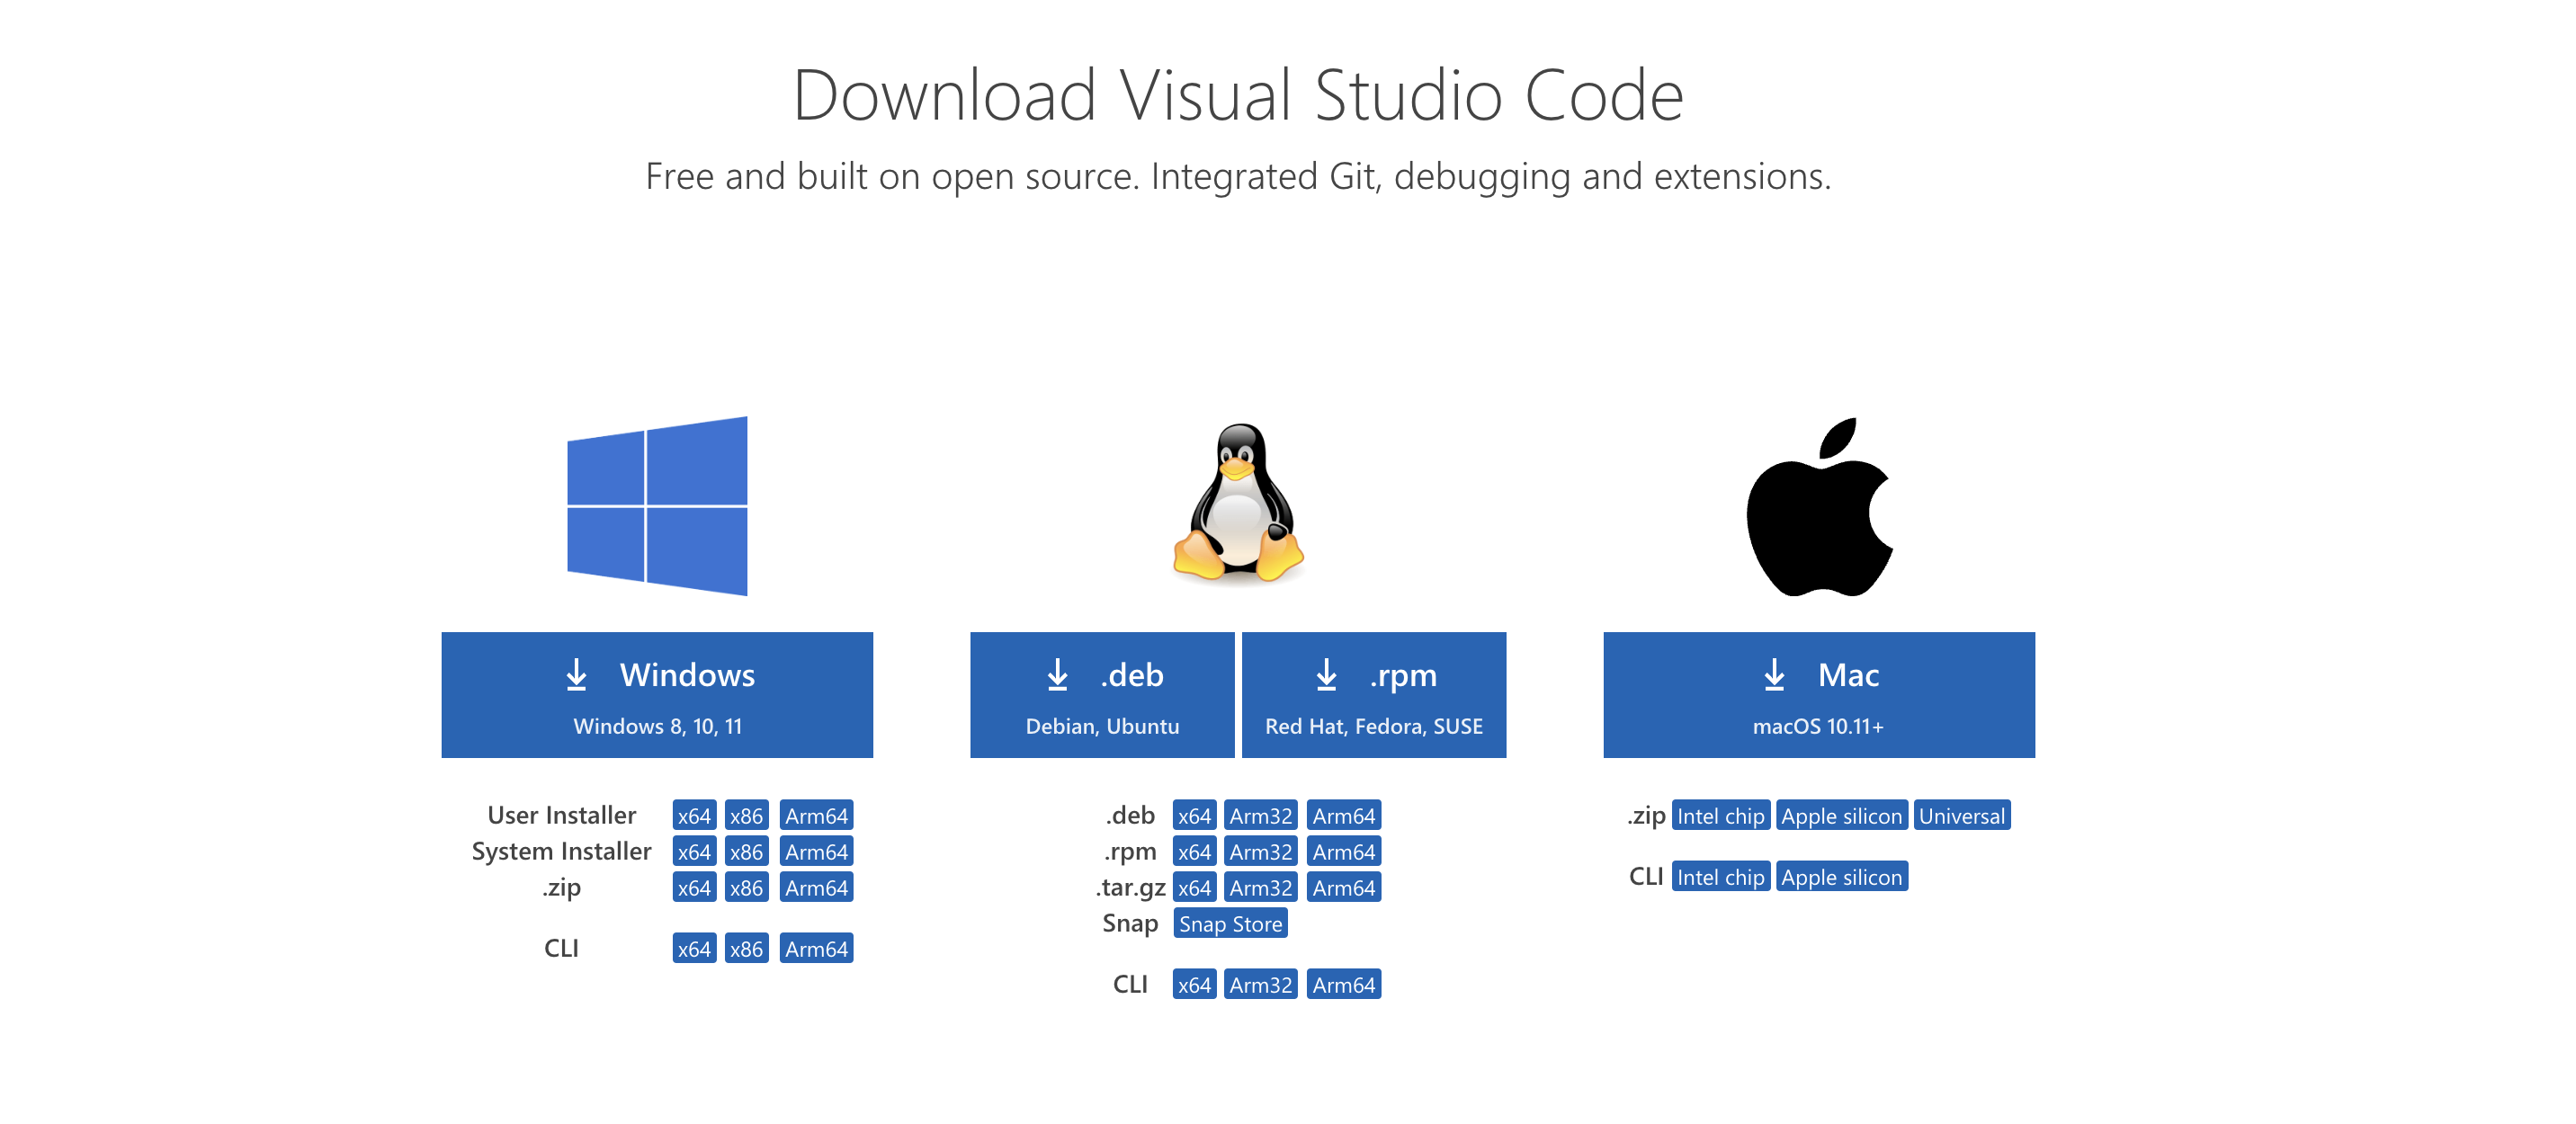Image resolution: width=2576 pixels, height=1124 pixels.
Task: Get the Windows CLI x64 build
Action: click(x=694, y=949)
